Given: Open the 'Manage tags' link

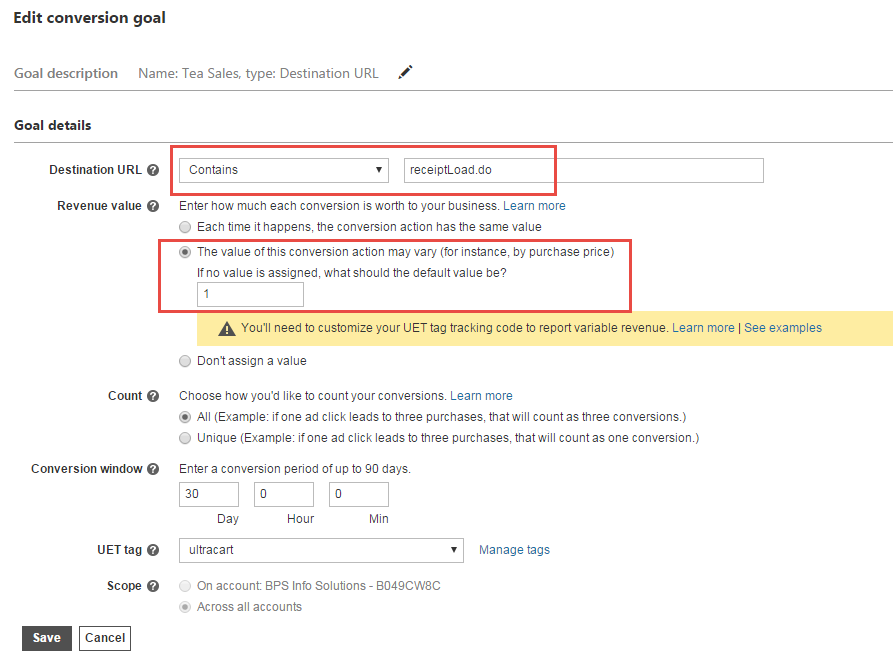Looking at the screenshot, I should tap(514, 550).
